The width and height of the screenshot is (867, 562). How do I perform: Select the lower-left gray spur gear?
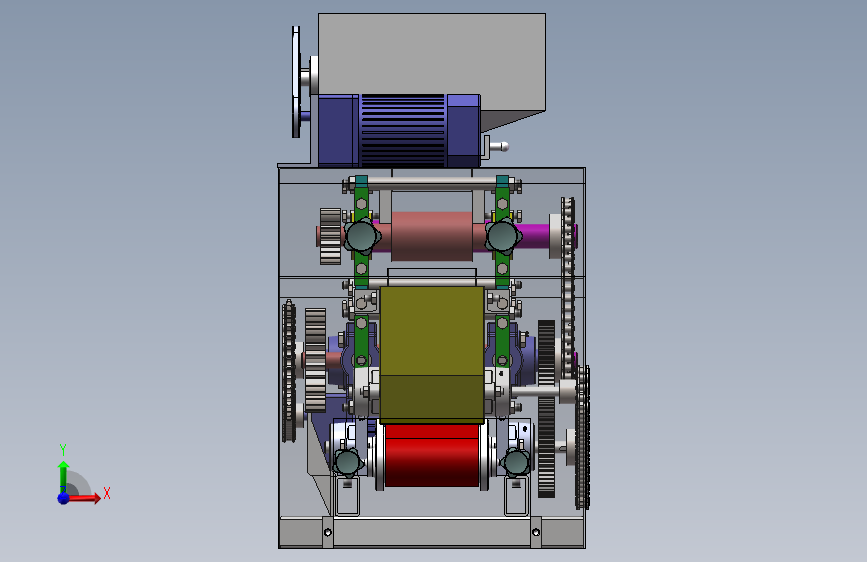tap(315, 360)
